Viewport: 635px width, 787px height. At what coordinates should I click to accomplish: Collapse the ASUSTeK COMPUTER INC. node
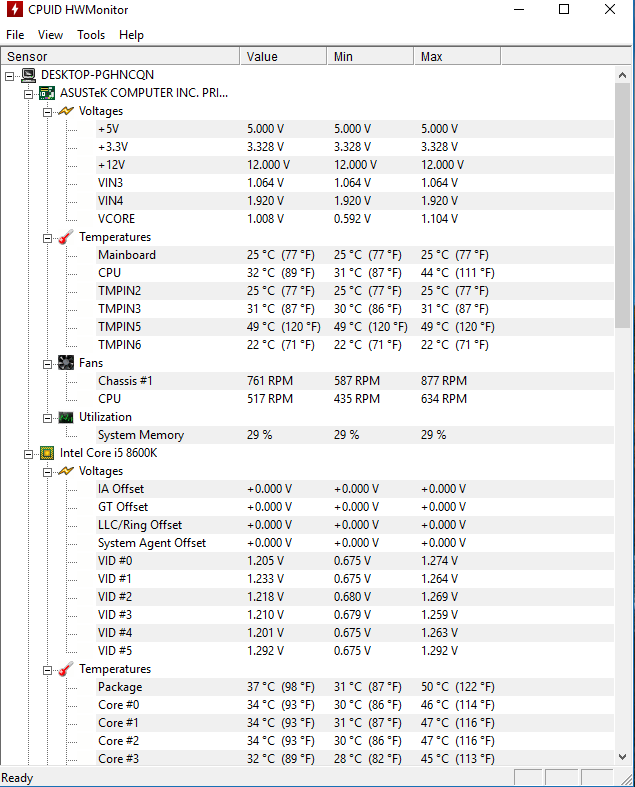point(29,94)
